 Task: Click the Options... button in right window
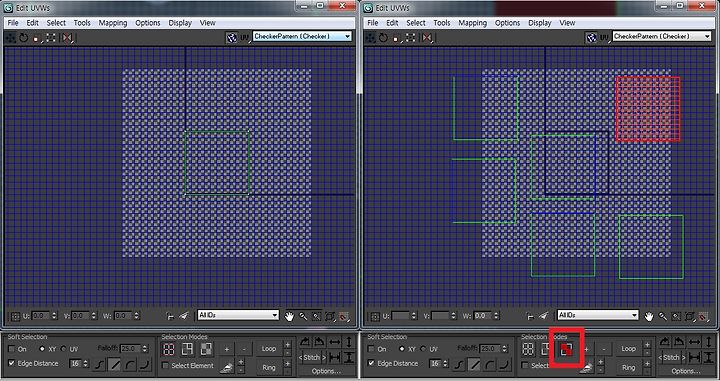686,371
